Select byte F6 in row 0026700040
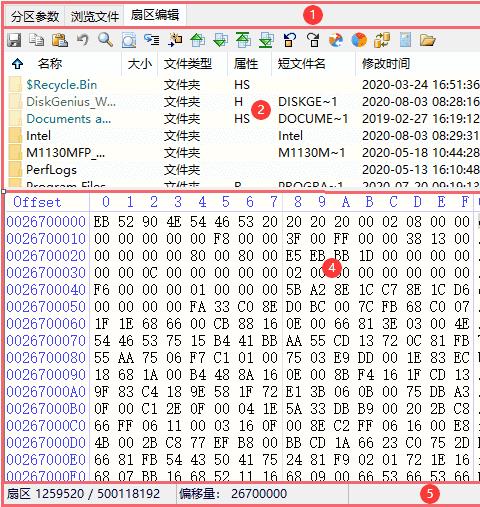Viewport: 480px width, 507px height. point(102,290)
